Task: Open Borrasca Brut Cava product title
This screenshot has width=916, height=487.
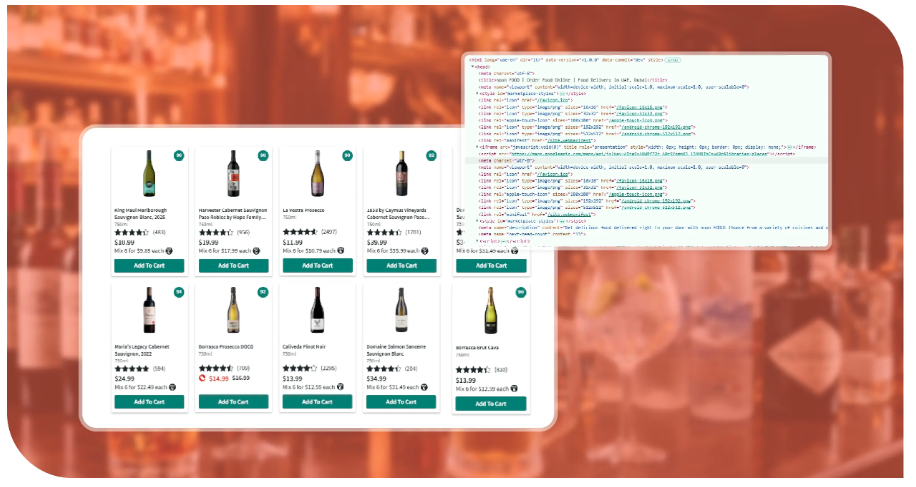Action: click(x=477, y=348)
